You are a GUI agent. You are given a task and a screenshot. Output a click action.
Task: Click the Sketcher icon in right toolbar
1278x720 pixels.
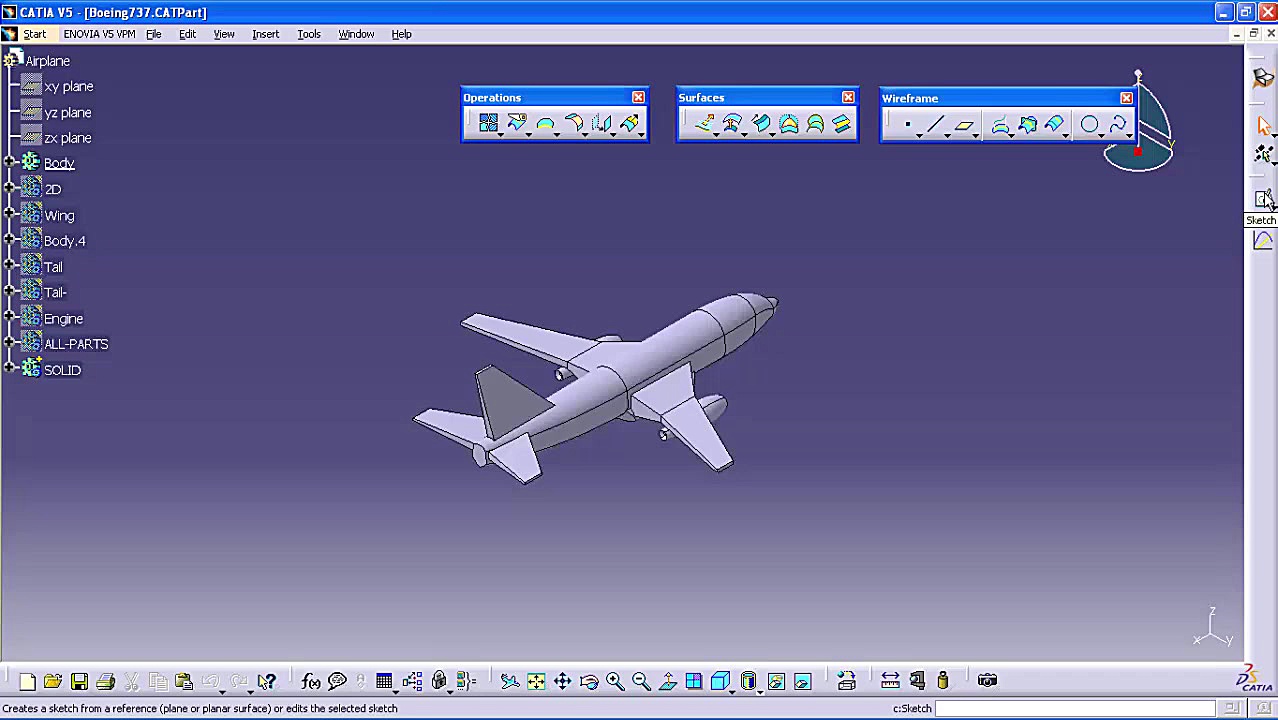coord(1263,198)
